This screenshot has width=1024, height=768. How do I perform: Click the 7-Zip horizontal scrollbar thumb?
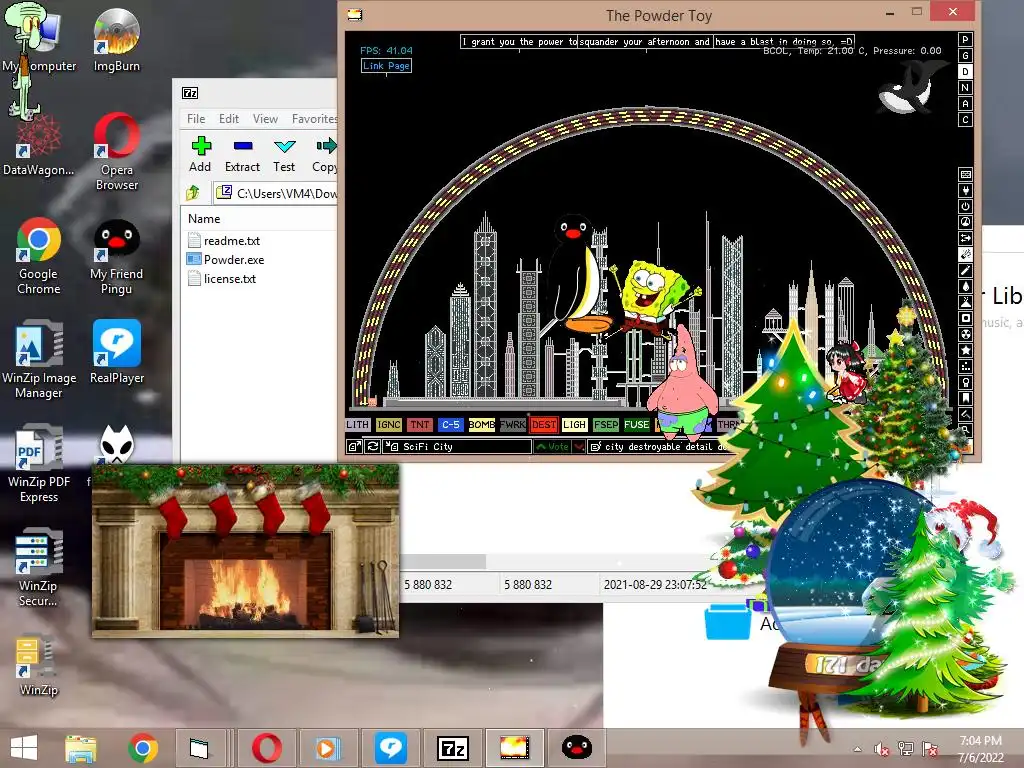click(x=443, y=562)
